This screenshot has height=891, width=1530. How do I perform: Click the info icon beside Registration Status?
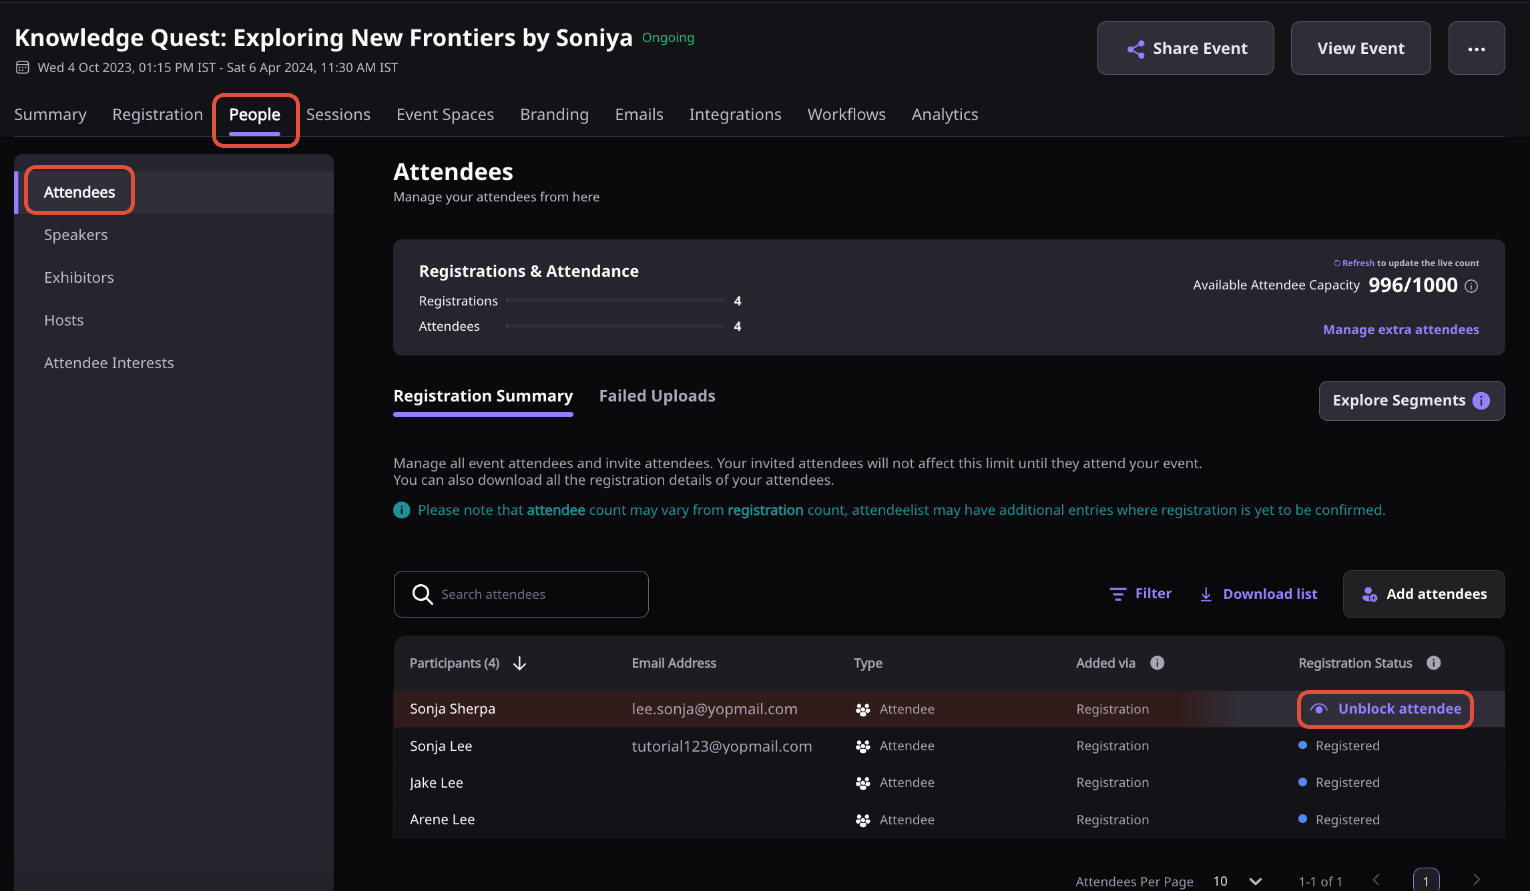coord(1433,662)
